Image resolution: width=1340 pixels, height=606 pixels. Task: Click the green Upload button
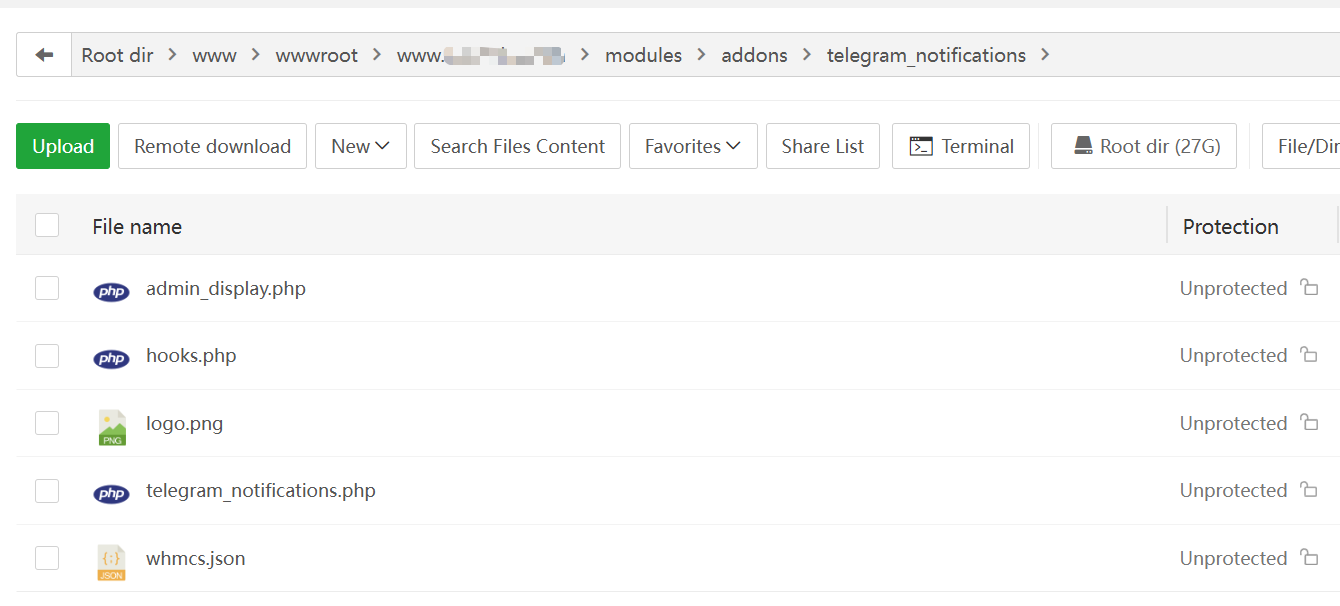tap(63, 146)
